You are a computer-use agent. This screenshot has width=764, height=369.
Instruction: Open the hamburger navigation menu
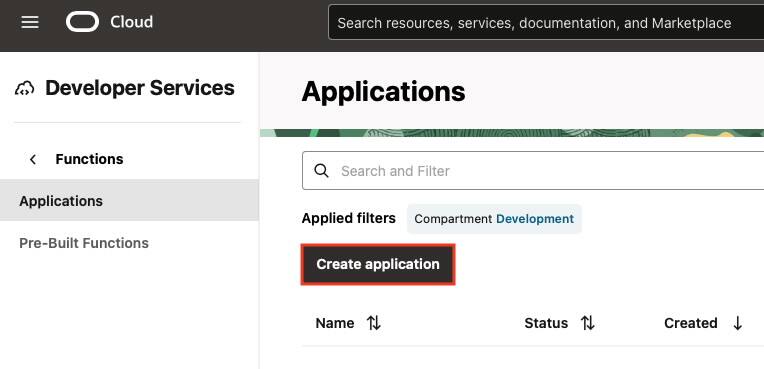click(30, 22)
